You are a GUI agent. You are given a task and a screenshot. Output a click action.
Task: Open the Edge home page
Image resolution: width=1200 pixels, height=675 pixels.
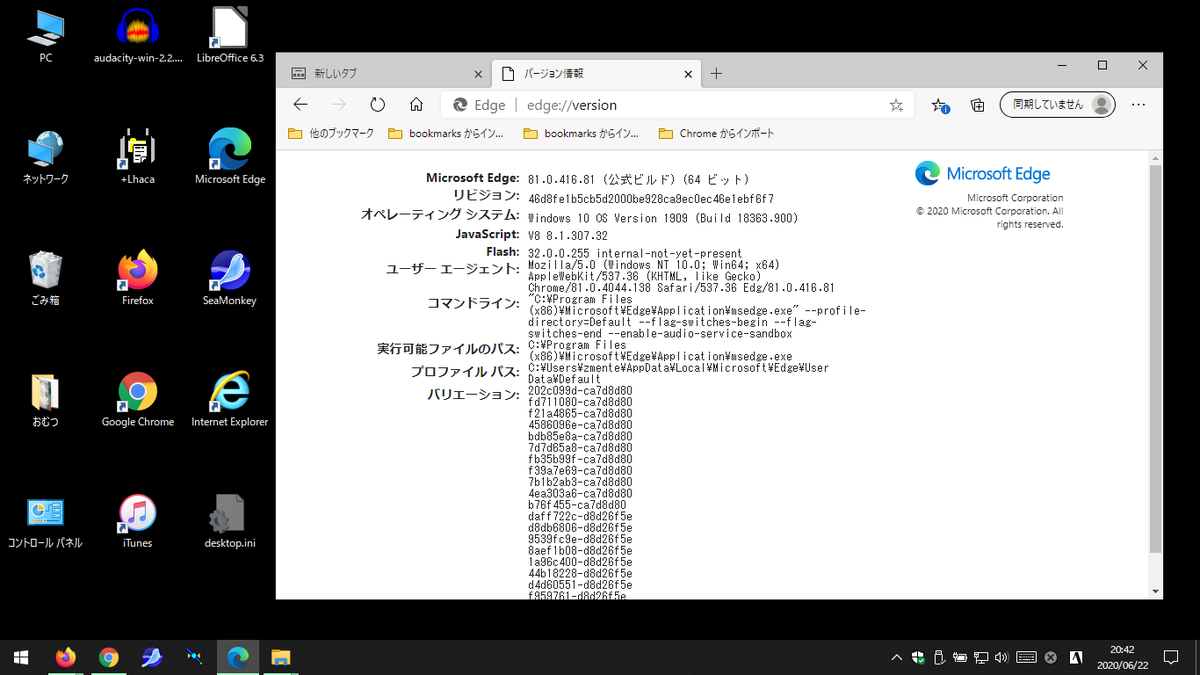416,105
